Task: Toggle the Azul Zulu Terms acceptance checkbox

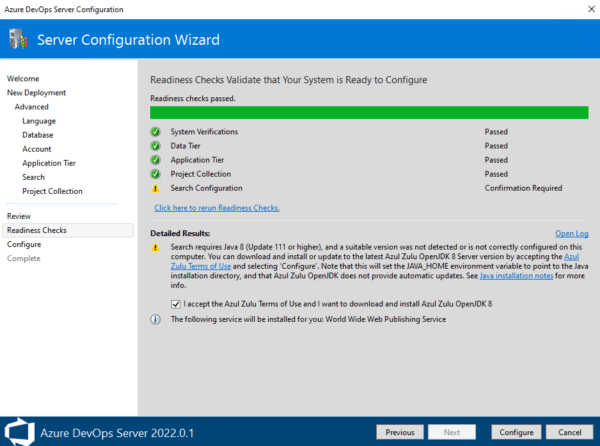Action: click(x=176, y=304)
